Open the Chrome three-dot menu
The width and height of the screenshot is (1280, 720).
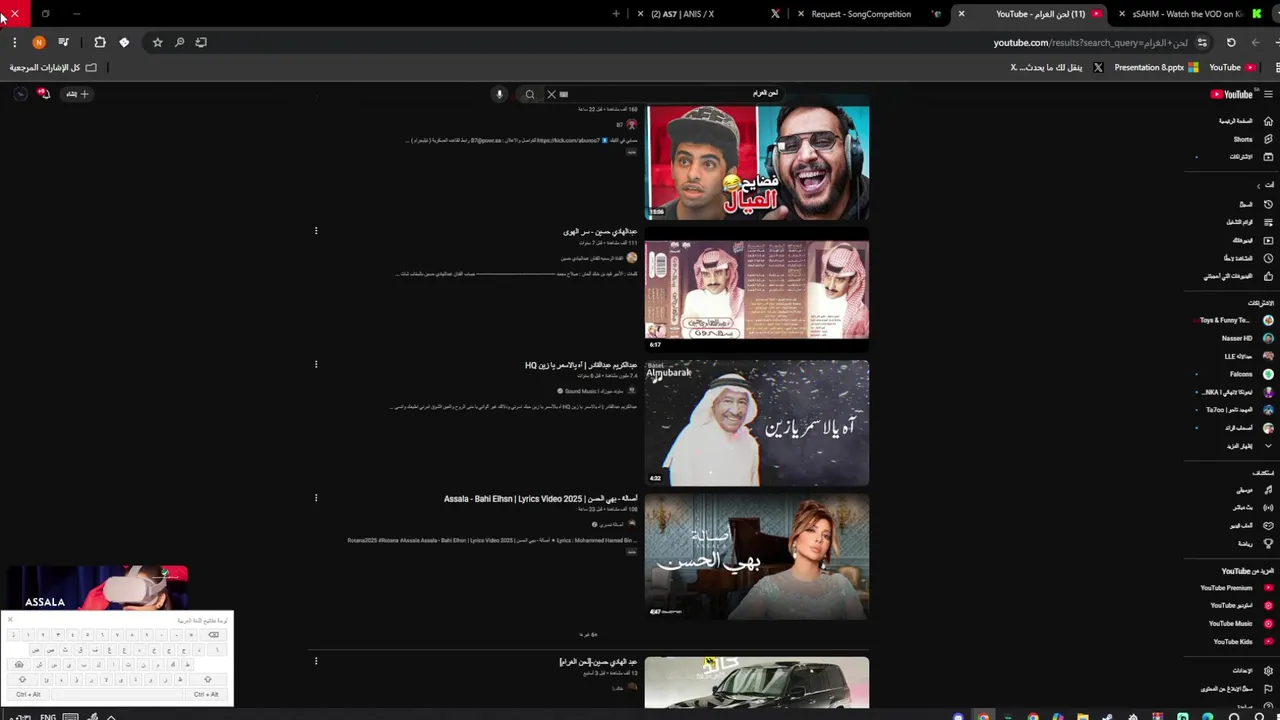(x=14, y=42)
